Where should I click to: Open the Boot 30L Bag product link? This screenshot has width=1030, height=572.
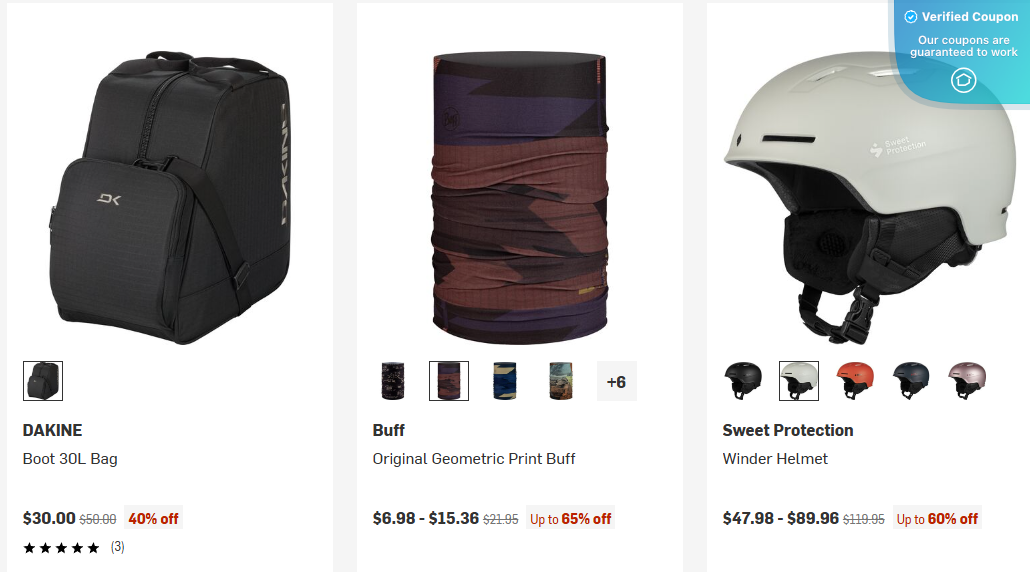coord(70,459)
